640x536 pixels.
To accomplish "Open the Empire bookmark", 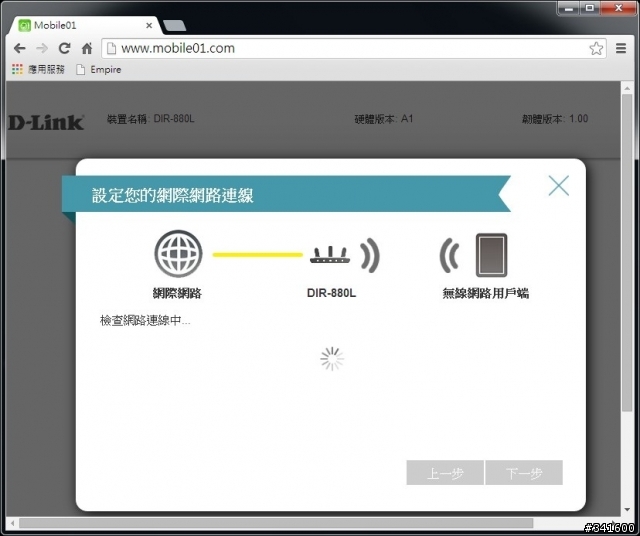I will pos(98,69).
